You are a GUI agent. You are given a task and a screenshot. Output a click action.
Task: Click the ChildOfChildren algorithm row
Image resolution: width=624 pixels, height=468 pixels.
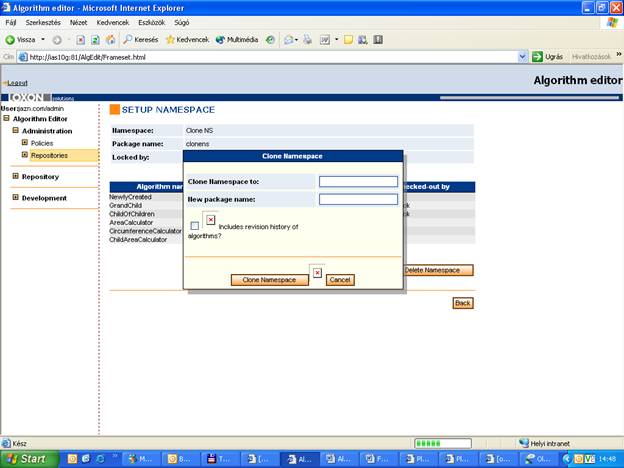(x=132, y=214)
